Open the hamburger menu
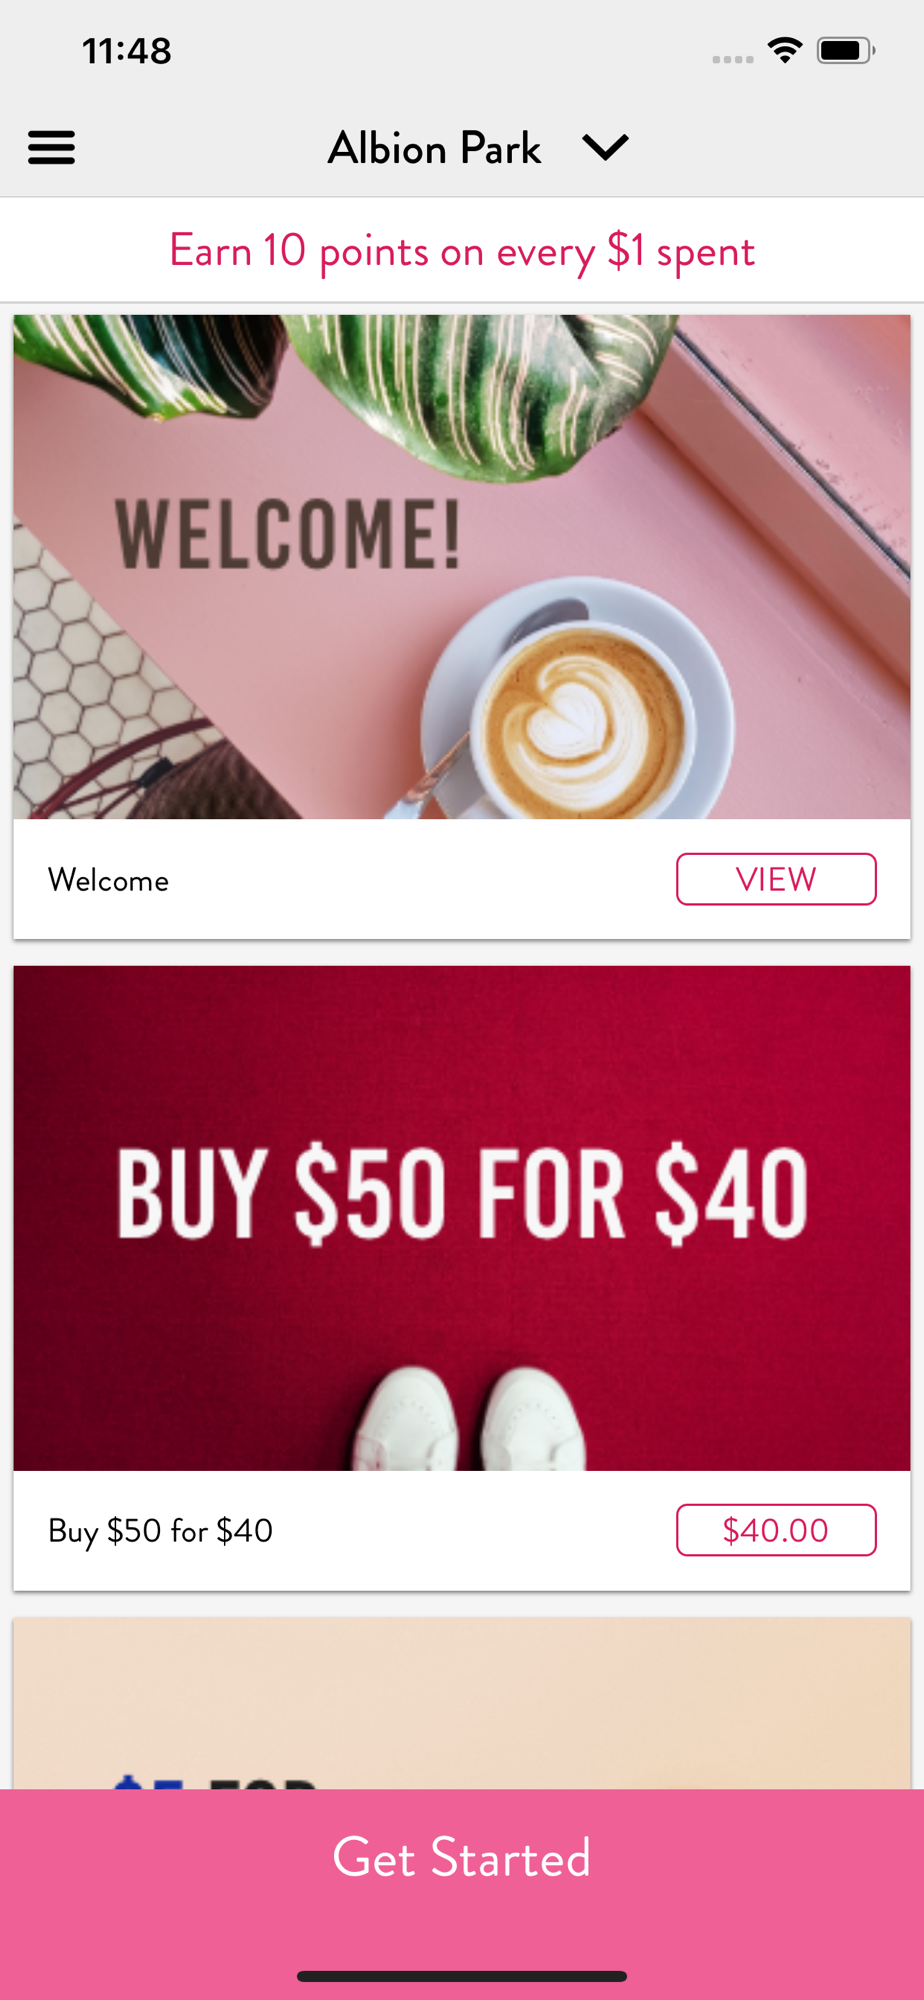This screenshot has height=2000, width=924. (51, 147)
